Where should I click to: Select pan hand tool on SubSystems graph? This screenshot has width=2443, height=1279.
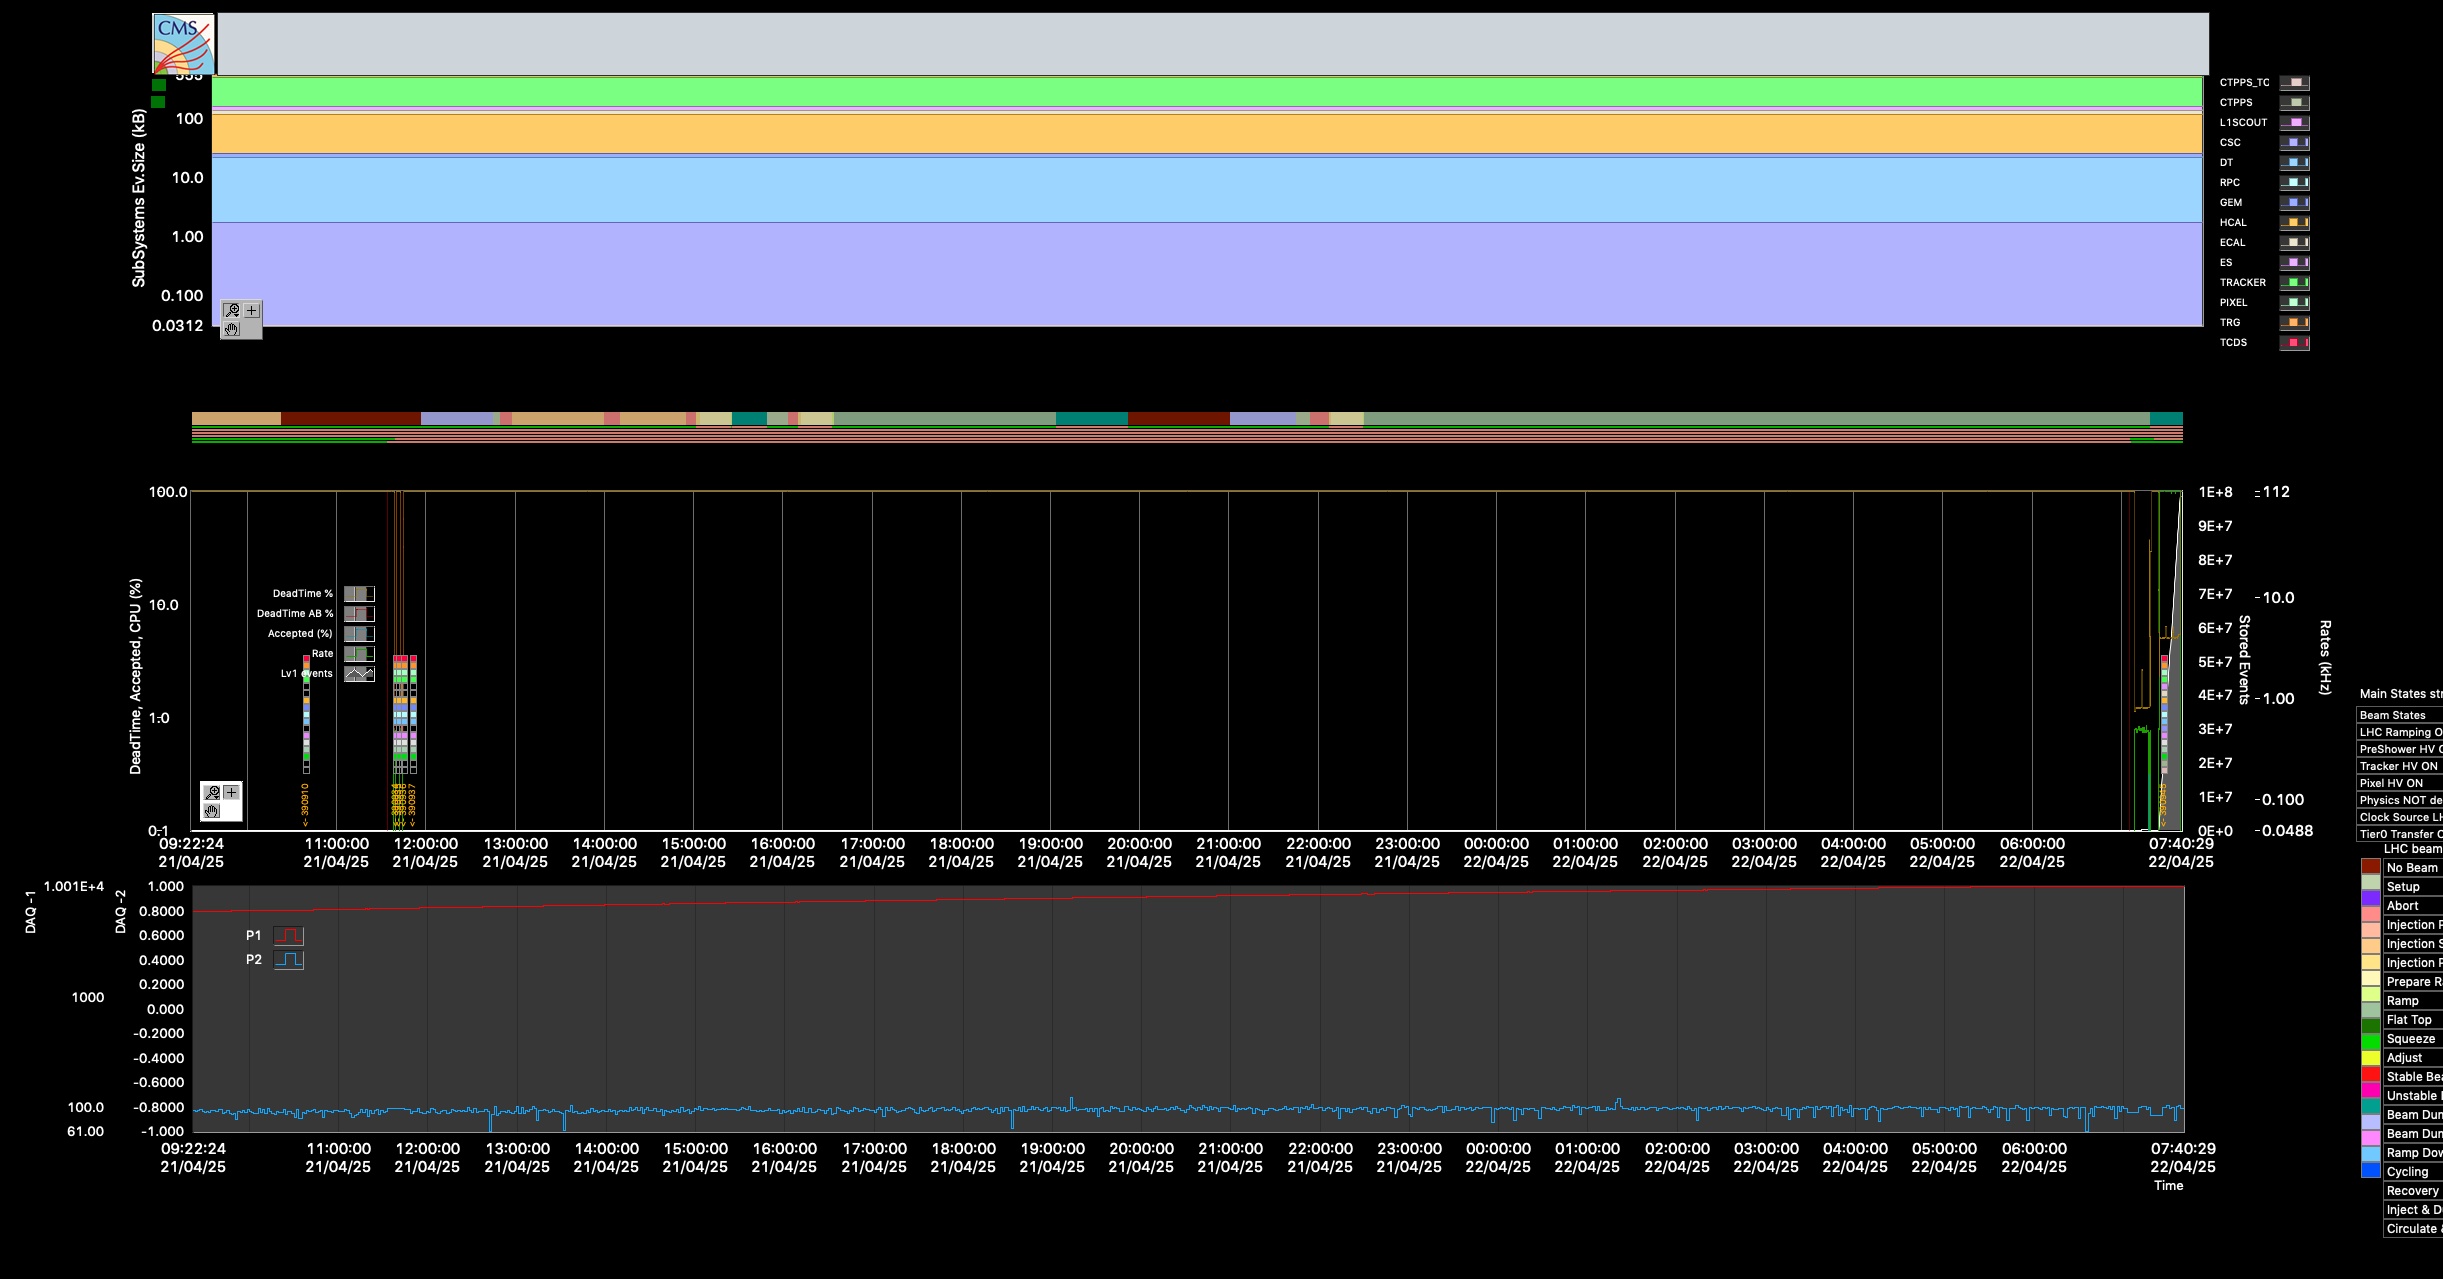(x=232, y=329)
